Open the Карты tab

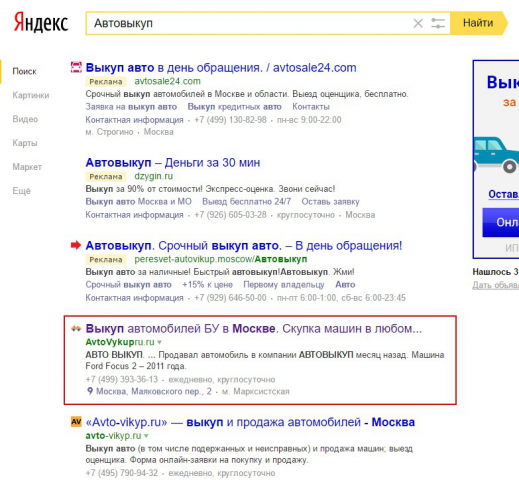click(x=25, y=143)
